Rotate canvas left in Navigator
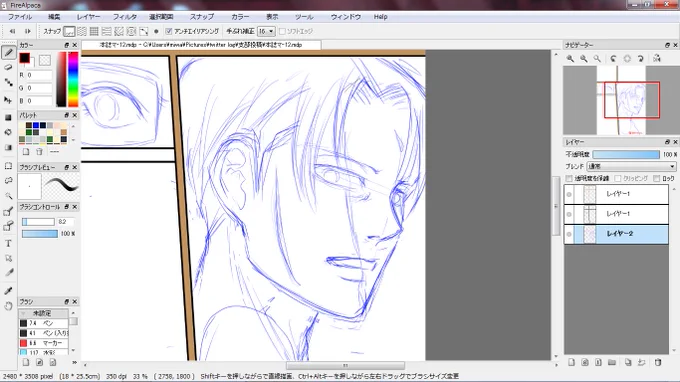Image resolution: width=680 pixels, height=382 pixels. click(613, 58)
